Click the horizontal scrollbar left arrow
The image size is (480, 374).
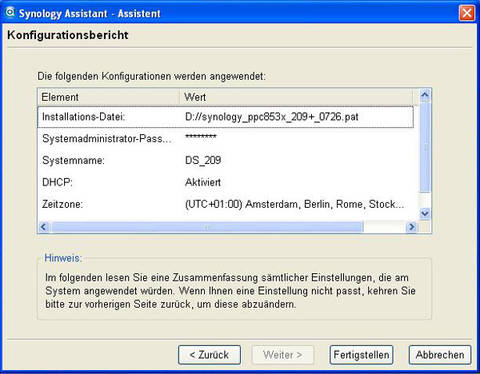tap(44, 227)
